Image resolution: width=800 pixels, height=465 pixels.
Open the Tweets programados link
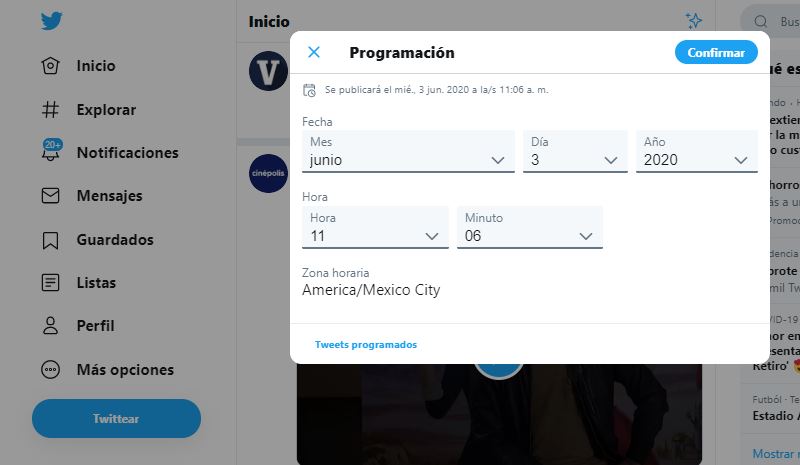(366, 345)
